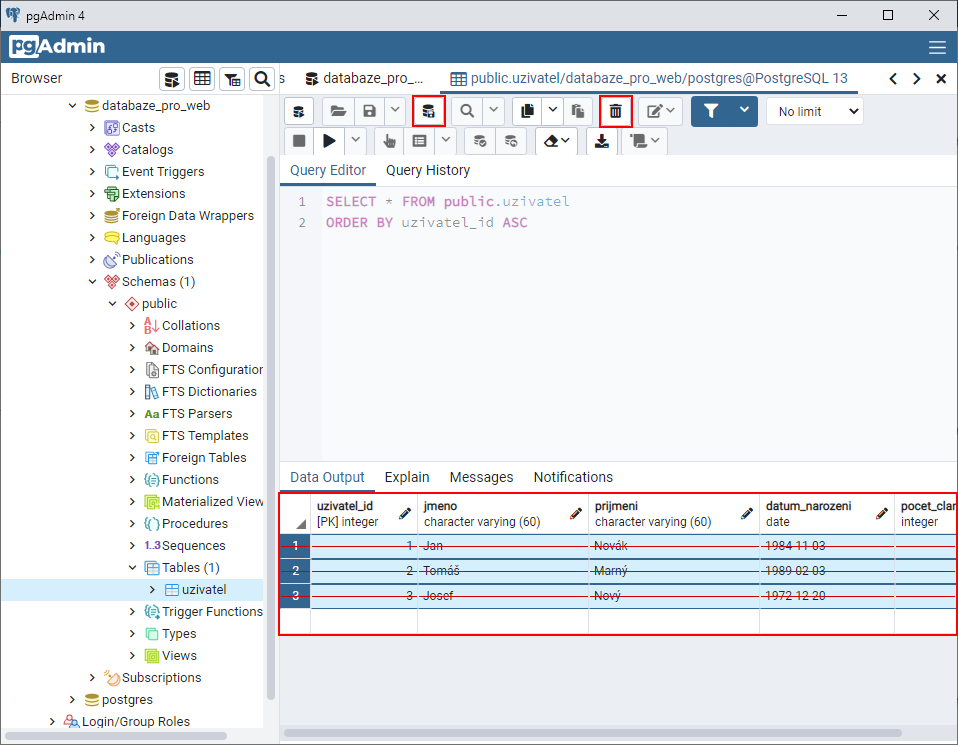The width and height of the screenshot is (958, 745).
Task: Click the Paste clipboard icon in toolbar
Action: point(577,111)
